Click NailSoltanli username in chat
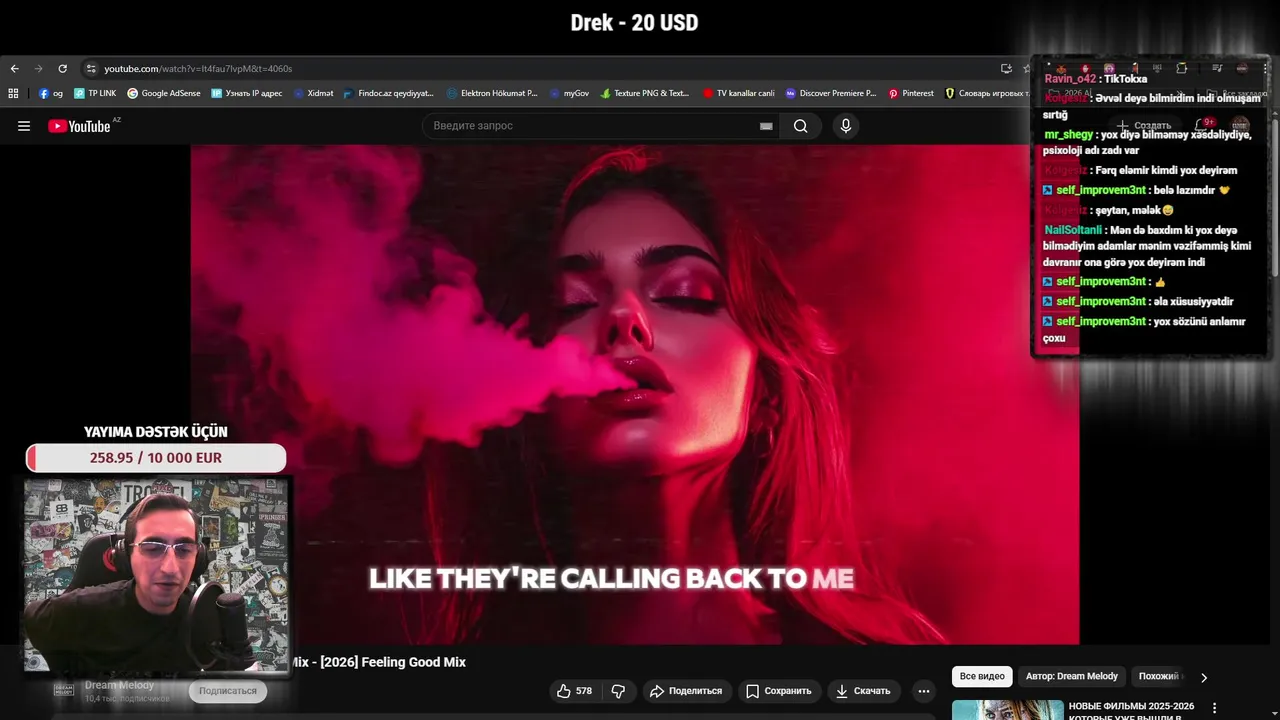The width and height of the screenshot is (1280, 720). pyautogui.click(x=1073, y=230)
